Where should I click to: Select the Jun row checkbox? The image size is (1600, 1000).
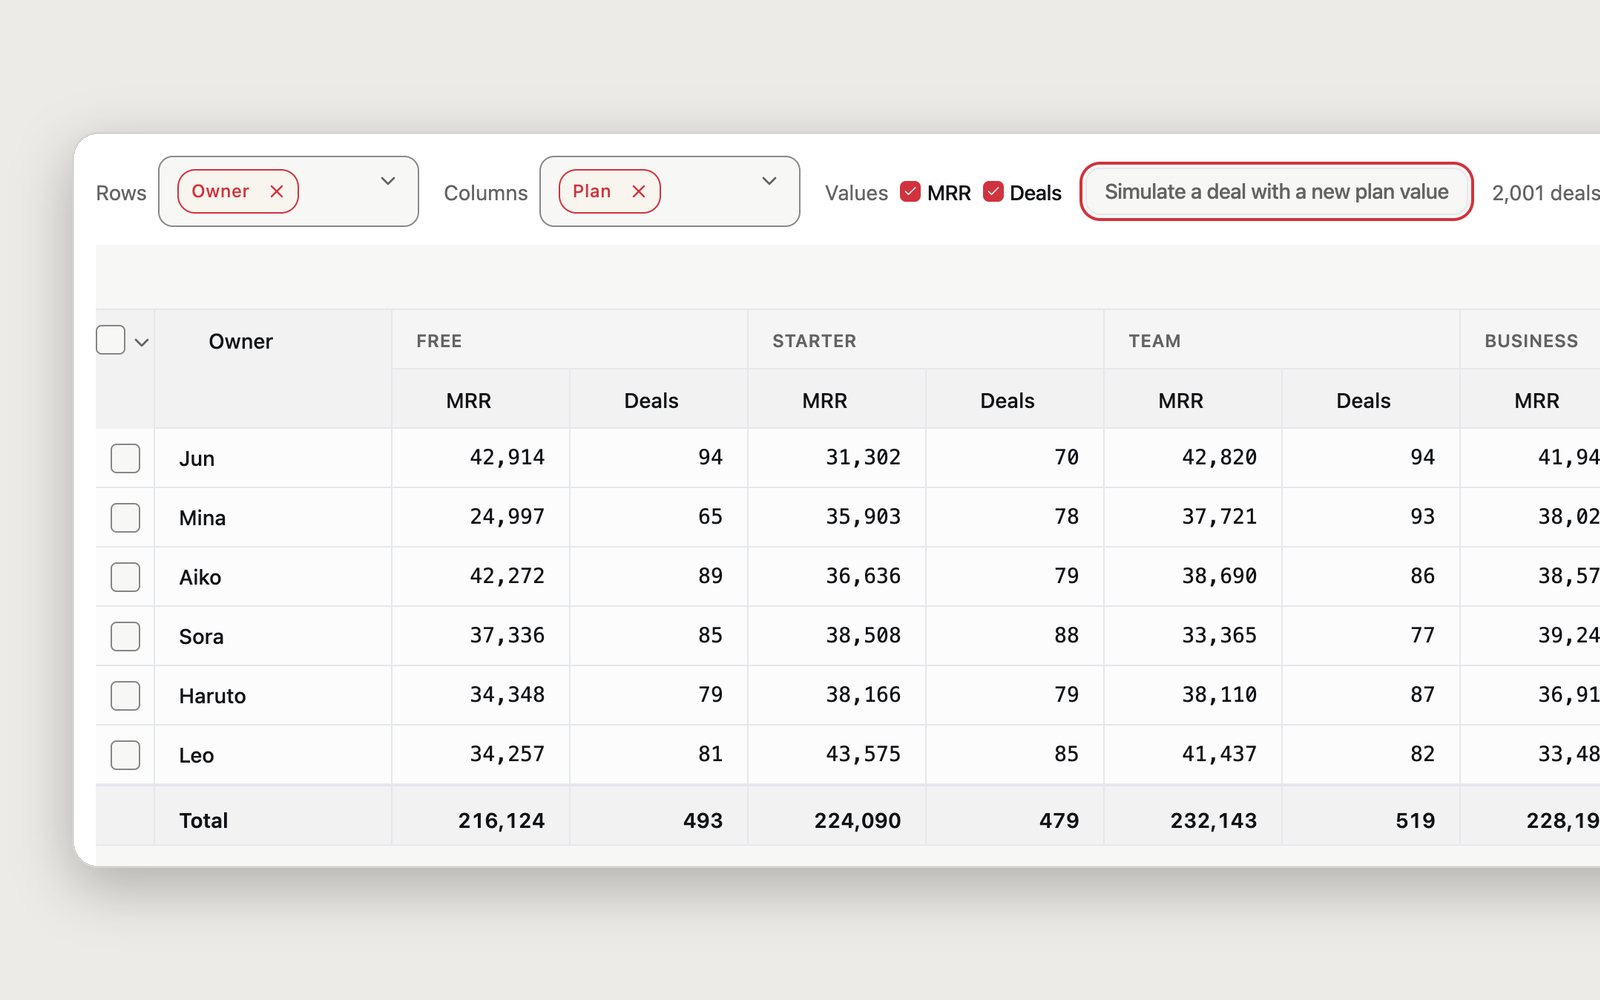[x=125, y=458]
